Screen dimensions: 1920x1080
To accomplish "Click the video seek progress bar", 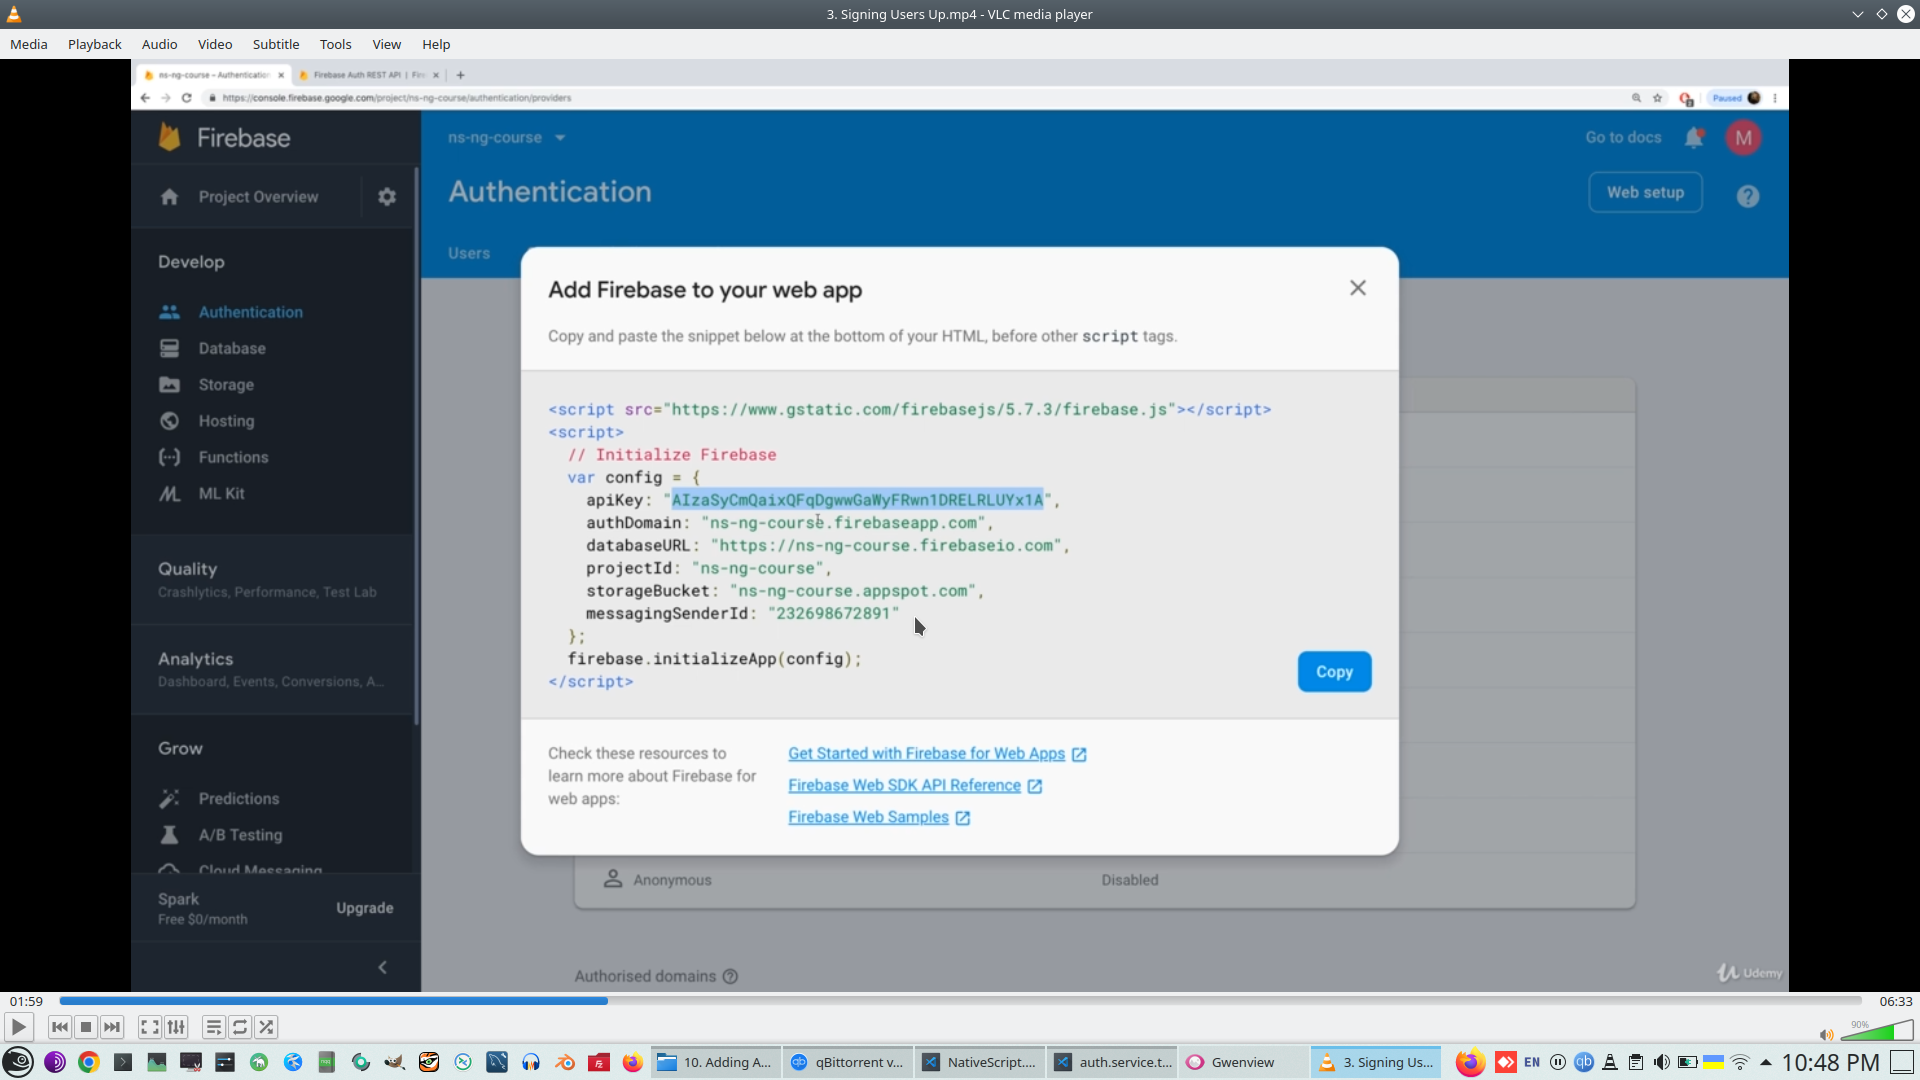I will 960,1000.
